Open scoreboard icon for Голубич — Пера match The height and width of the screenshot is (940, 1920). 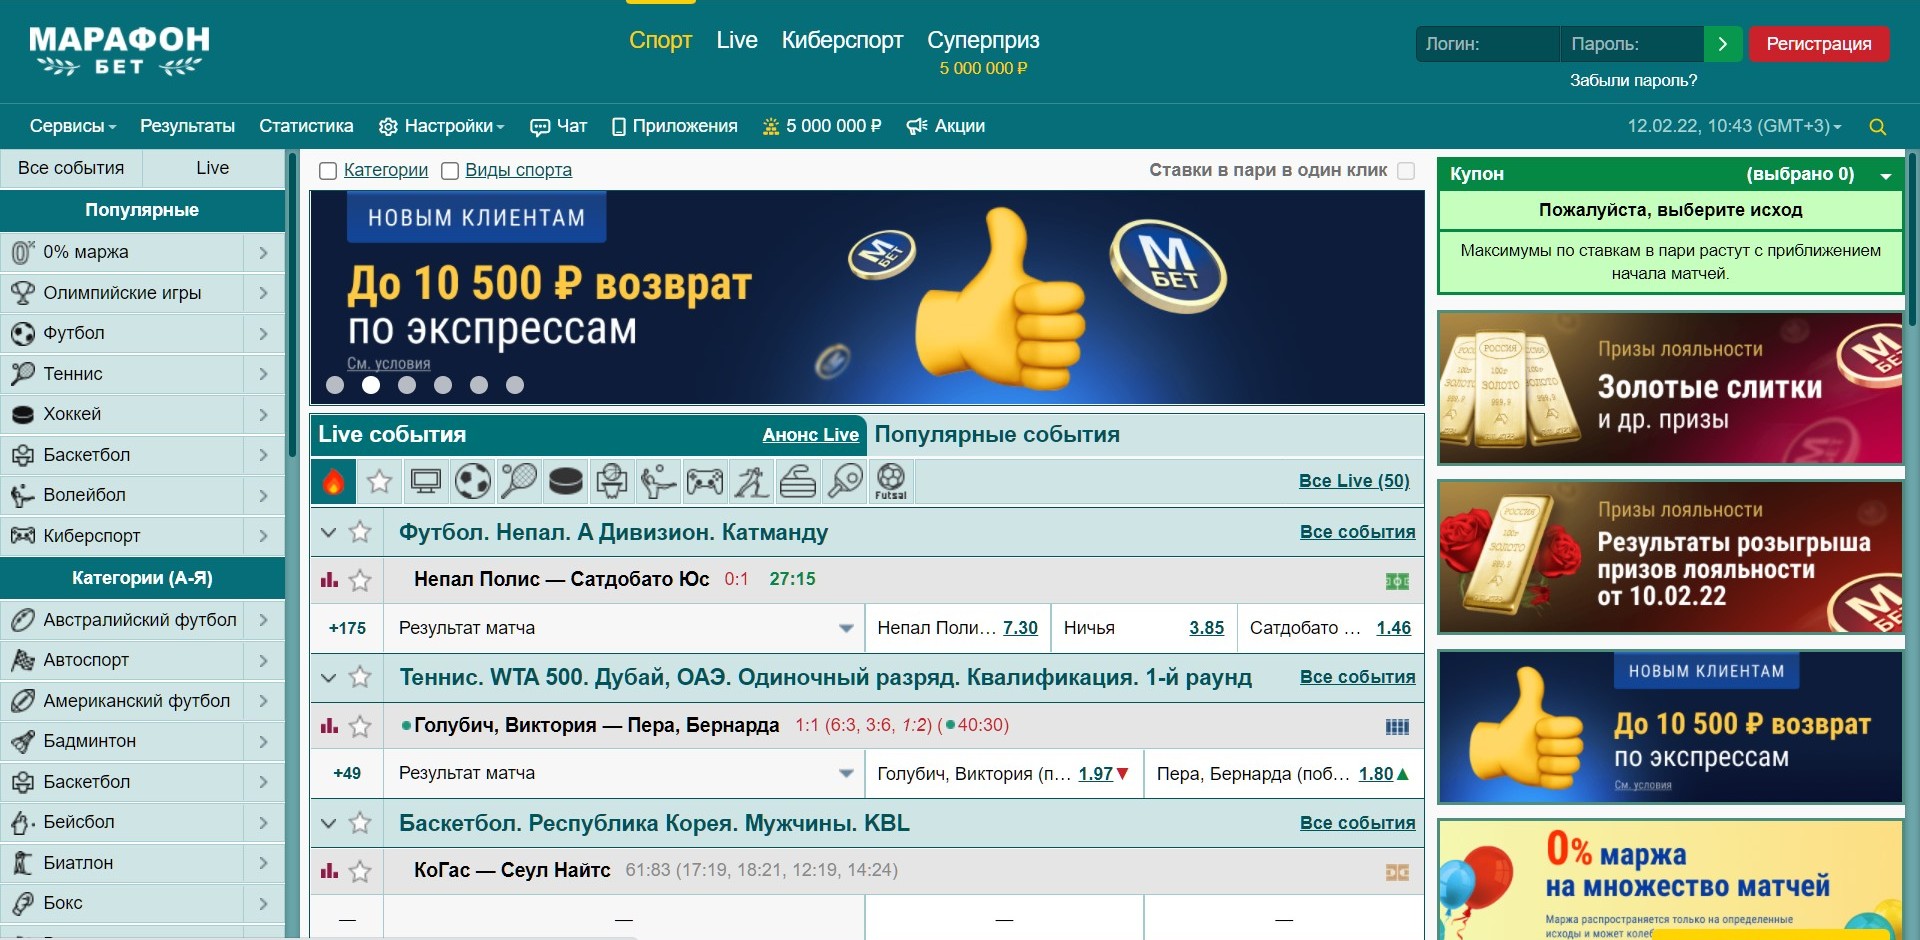coord(1397,727)
